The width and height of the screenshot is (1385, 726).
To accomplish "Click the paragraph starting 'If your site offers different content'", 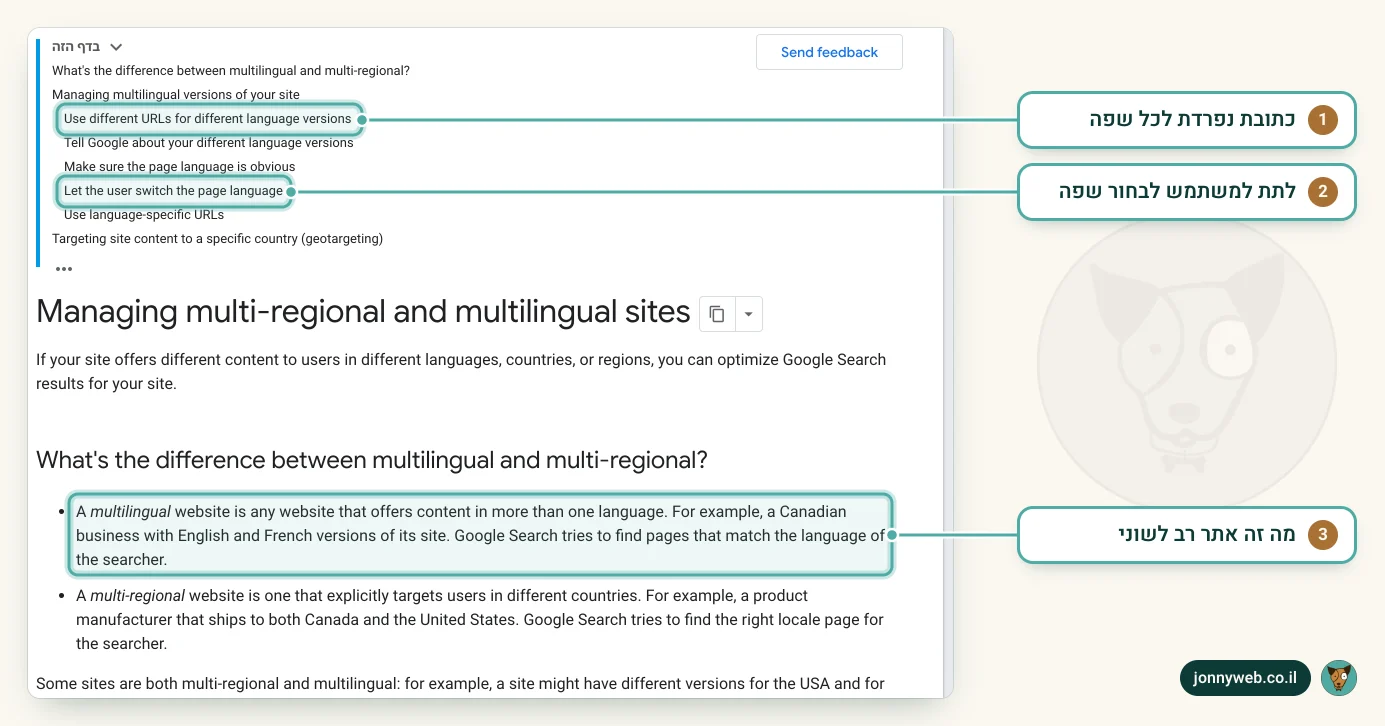I will tap(461, 371).
